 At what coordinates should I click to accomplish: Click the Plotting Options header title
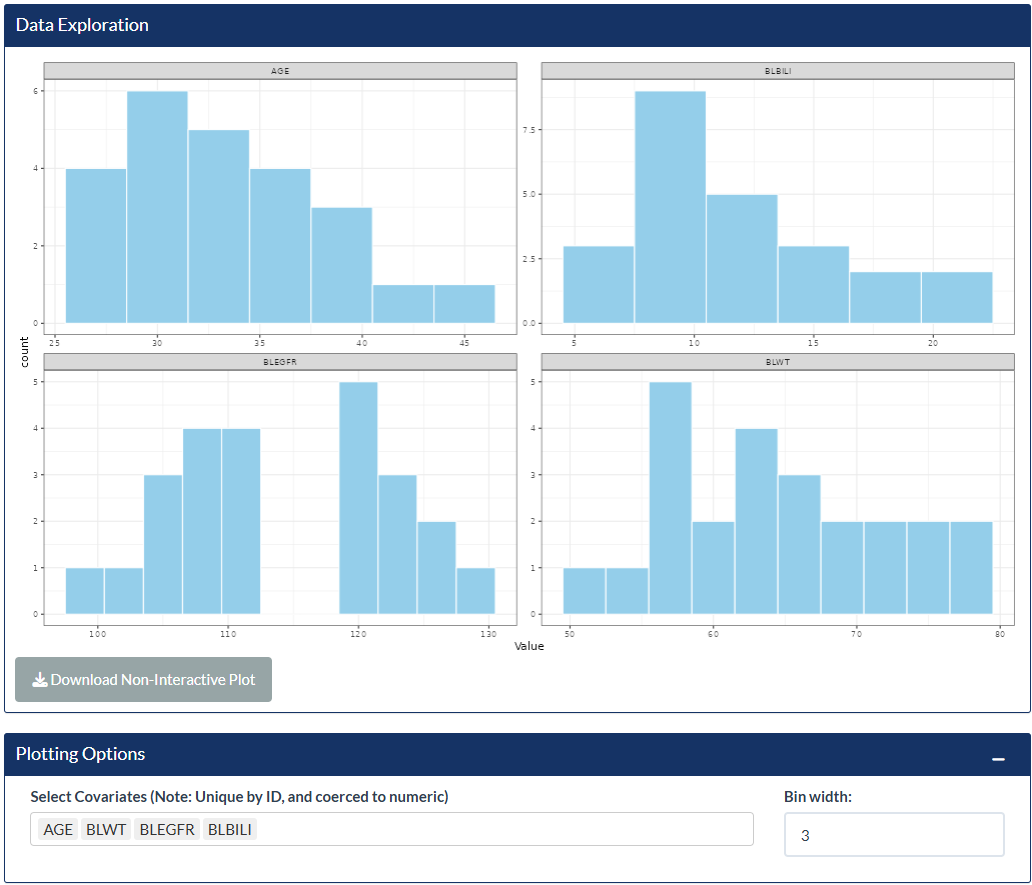click(x=81, y=754)
